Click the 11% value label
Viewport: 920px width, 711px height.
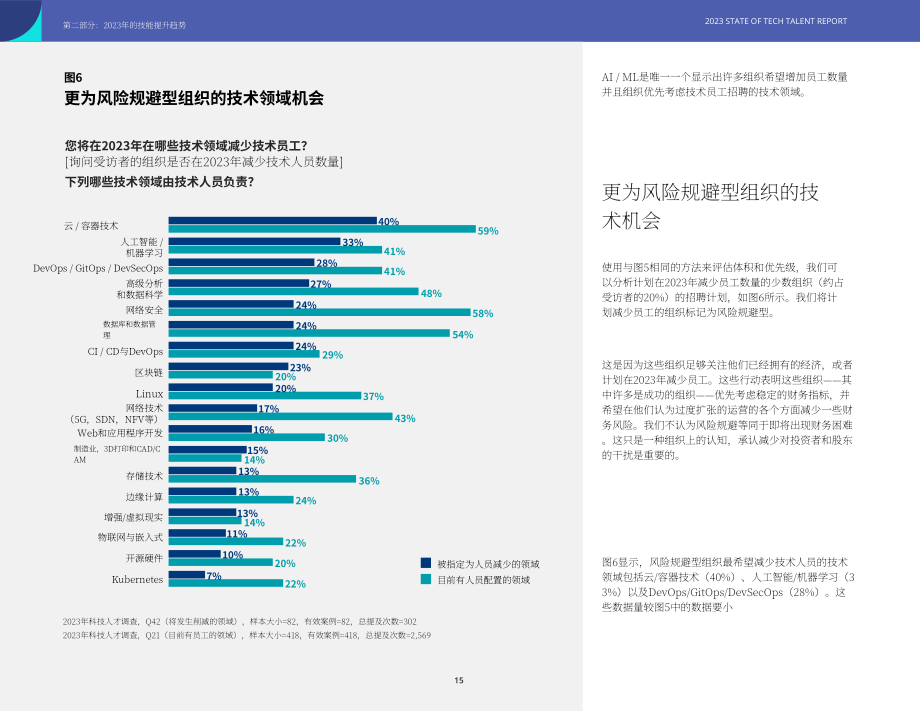pyautogui.click(x=237, y=534)
